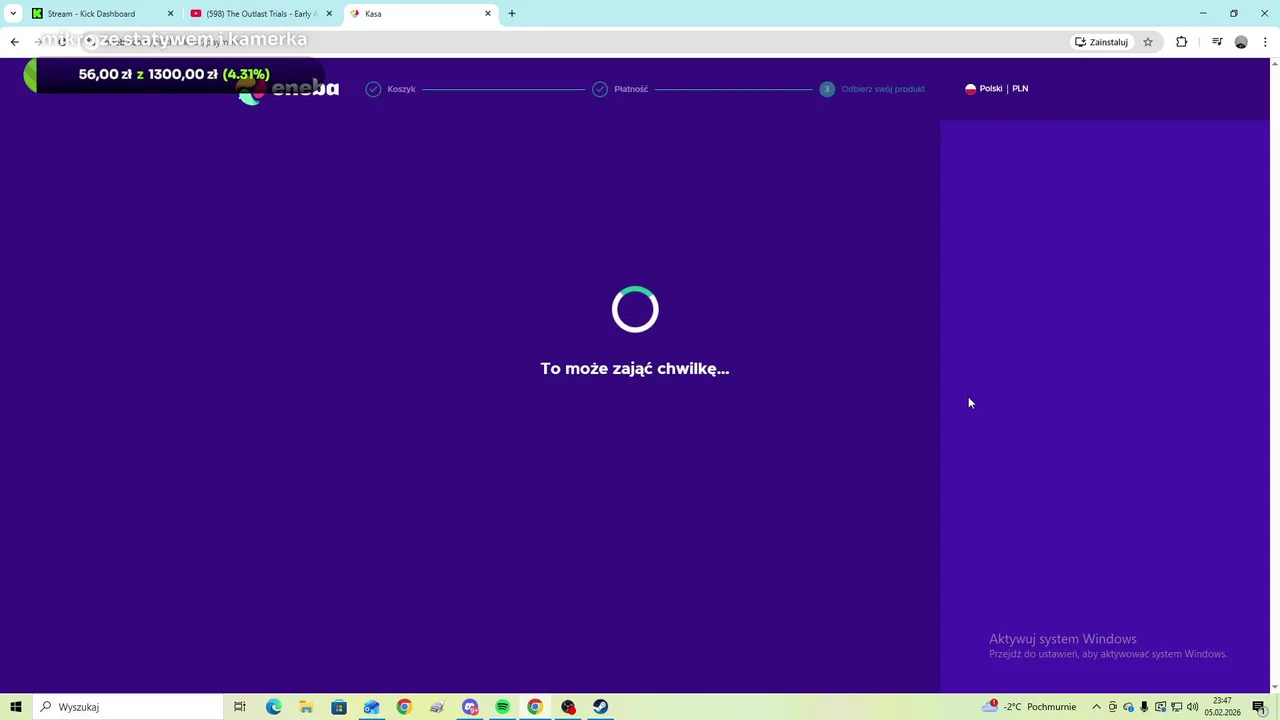The image size is (1280, 720).
Task: Click the Płatność step checkmark icon
Action: click(599, 89)
